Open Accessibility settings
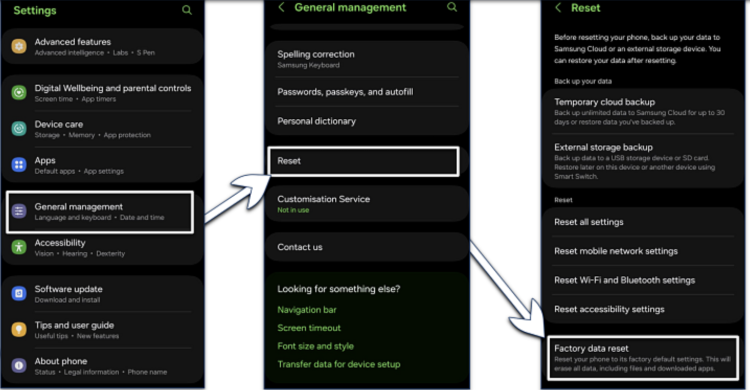This screenshot has height=390, width=750. click(102, 248)
